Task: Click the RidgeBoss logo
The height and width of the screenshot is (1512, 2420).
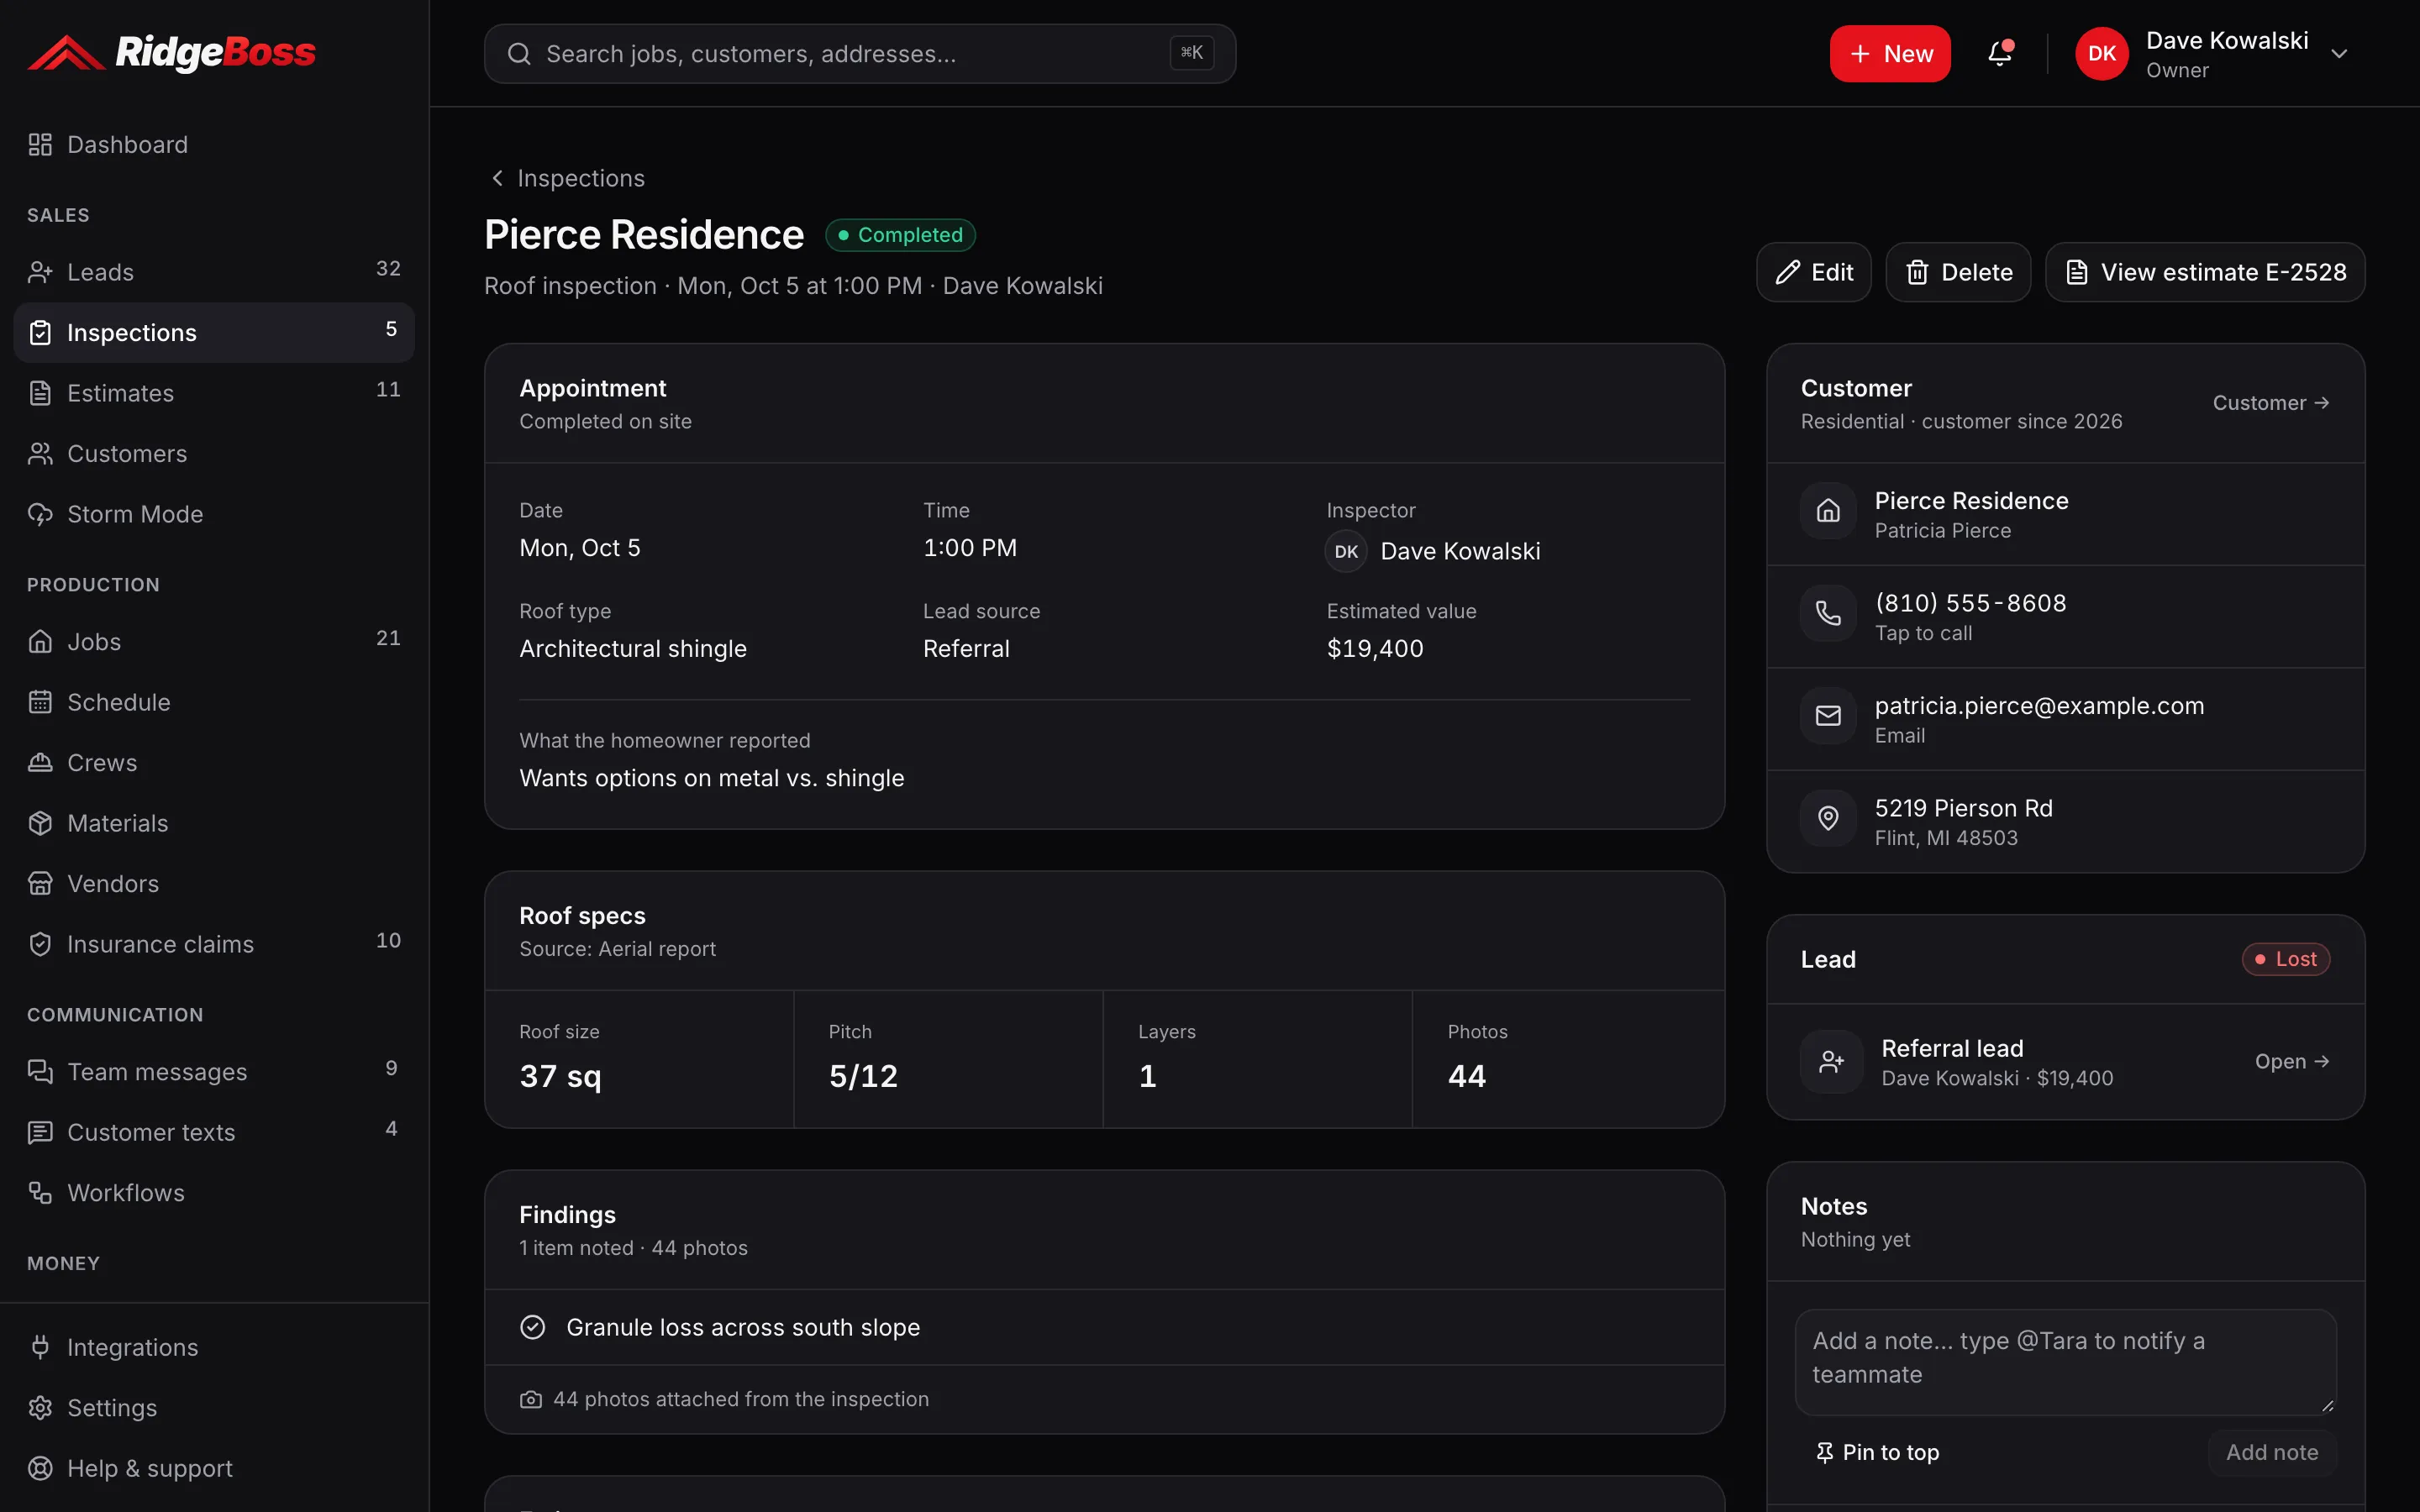Action: click(x=171, y=52)
